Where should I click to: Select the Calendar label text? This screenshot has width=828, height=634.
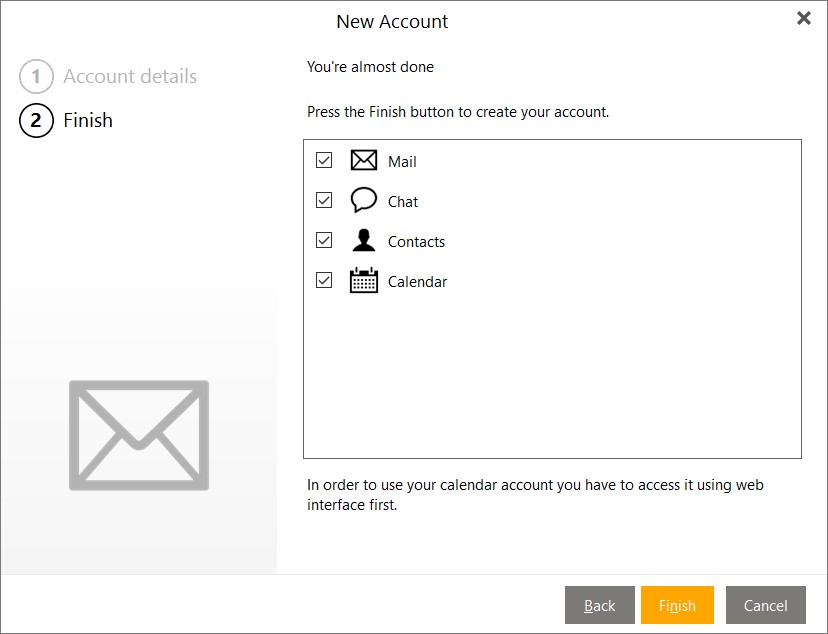(x=417, y=282)
